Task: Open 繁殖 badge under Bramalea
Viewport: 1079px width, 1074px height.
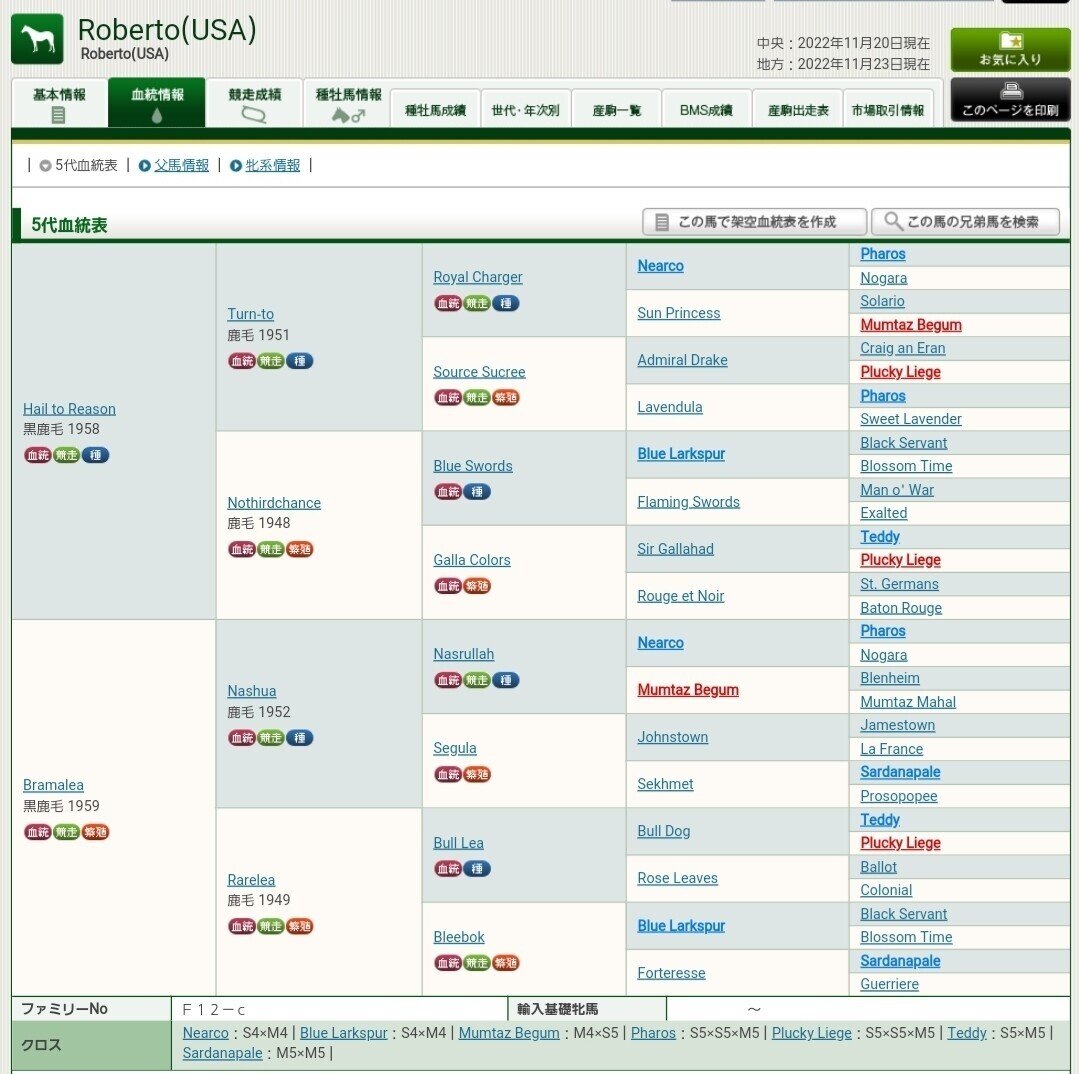Action: coord(96,832)
